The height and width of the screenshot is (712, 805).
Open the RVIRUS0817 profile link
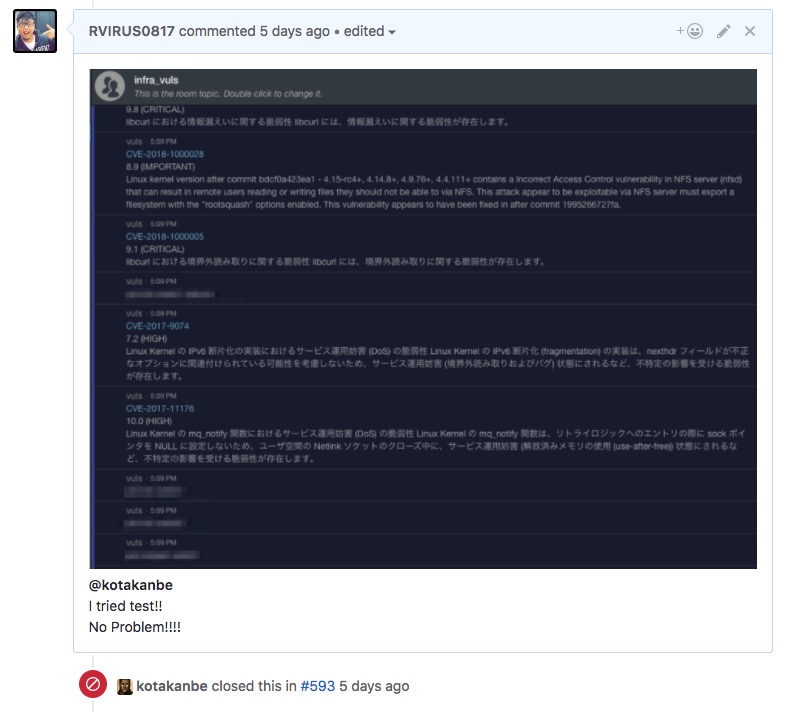tap(131, 31)
